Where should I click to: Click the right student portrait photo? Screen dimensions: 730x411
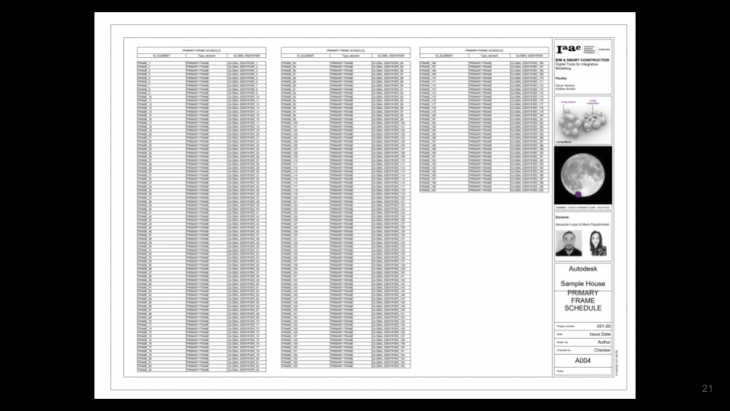(x=598, y=244)
